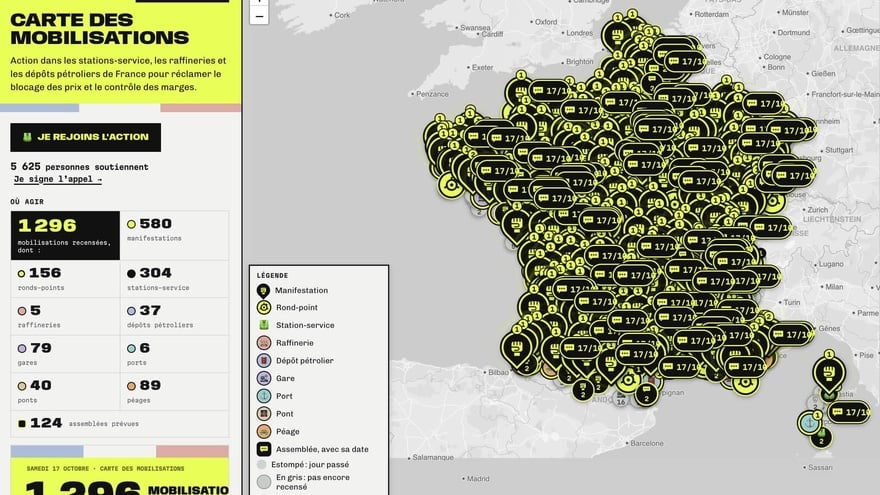880x495 pixels.
Task: Click the Madrid label on the map
Action: [x=478, y=479]
